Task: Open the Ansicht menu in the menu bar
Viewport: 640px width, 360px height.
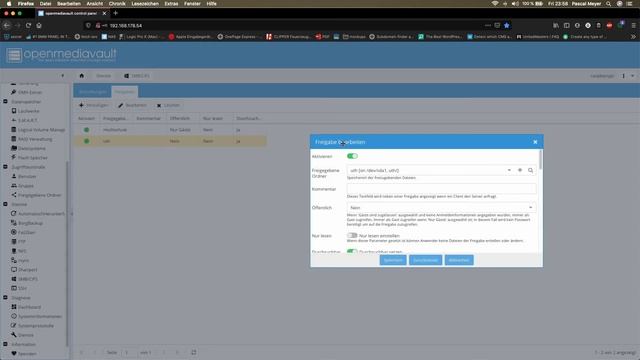Action: (94, 4)
